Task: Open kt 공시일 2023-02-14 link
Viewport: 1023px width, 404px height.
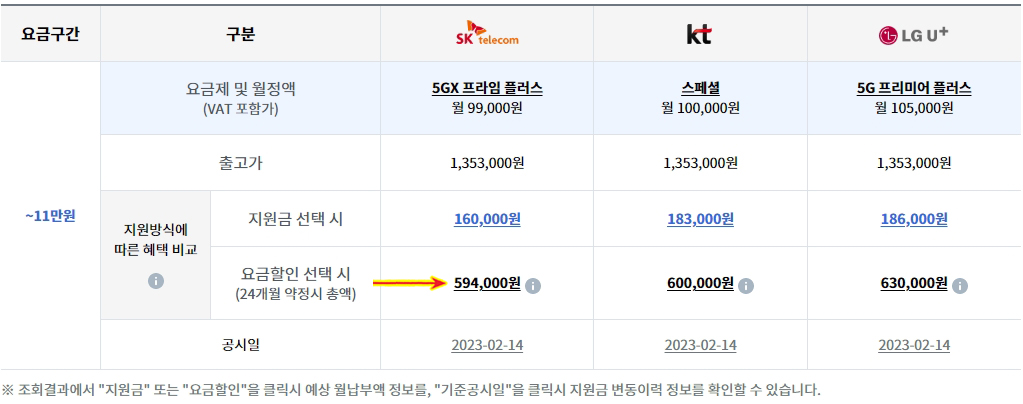Action: click(700, 345)
